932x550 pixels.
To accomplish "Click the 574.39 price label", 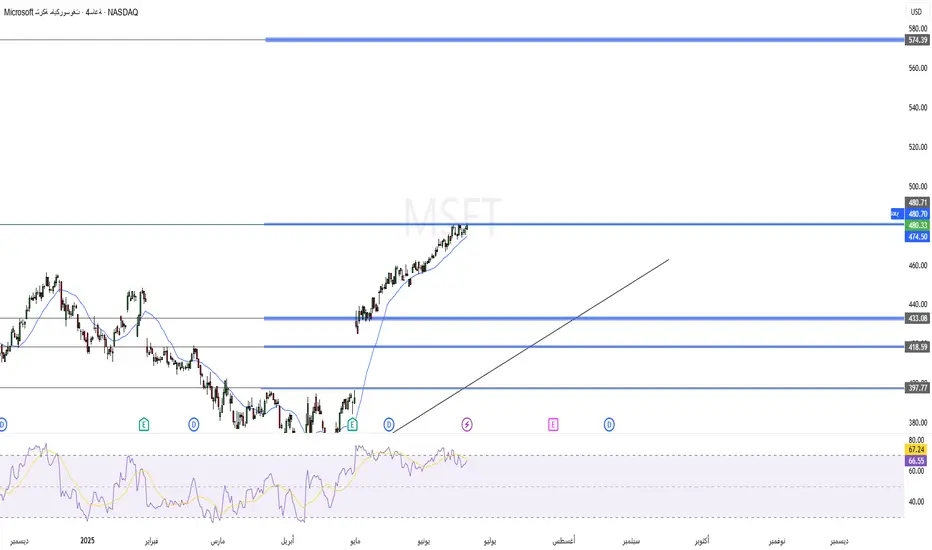I will point(917,40).
